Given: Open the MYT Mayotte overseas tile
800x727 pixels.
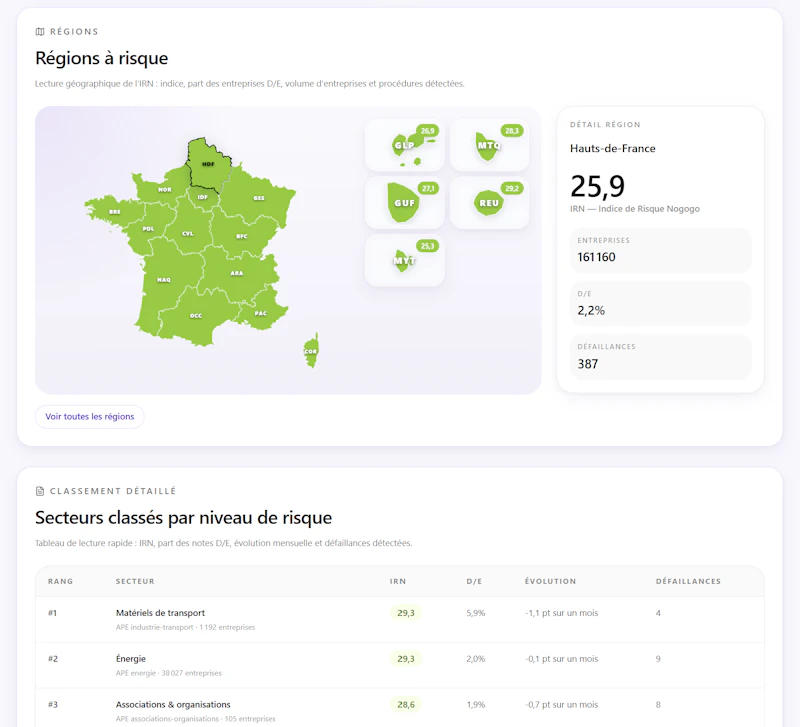Looking at the screenshot, I should [x=405, y=260].
